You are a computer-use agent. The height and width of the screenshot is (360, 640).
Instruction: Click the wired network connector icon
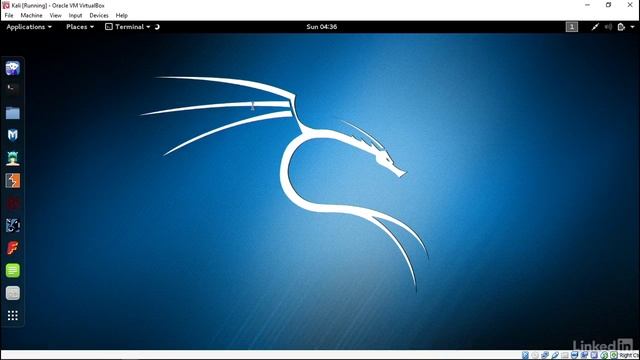point(595,27)
